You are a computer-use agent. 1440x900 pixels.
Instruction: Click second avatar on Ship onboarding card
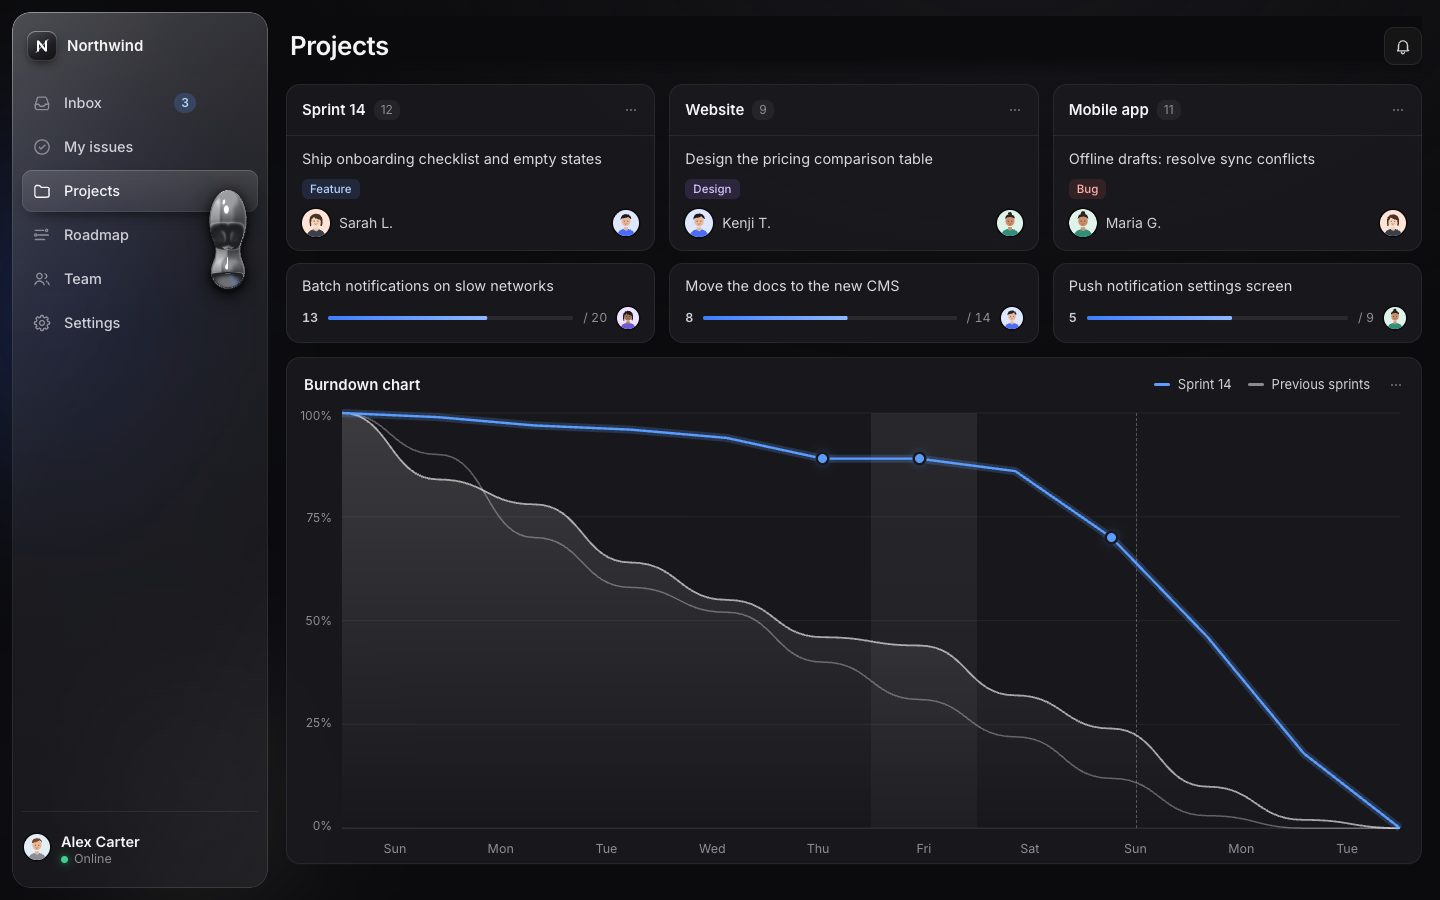626,223
